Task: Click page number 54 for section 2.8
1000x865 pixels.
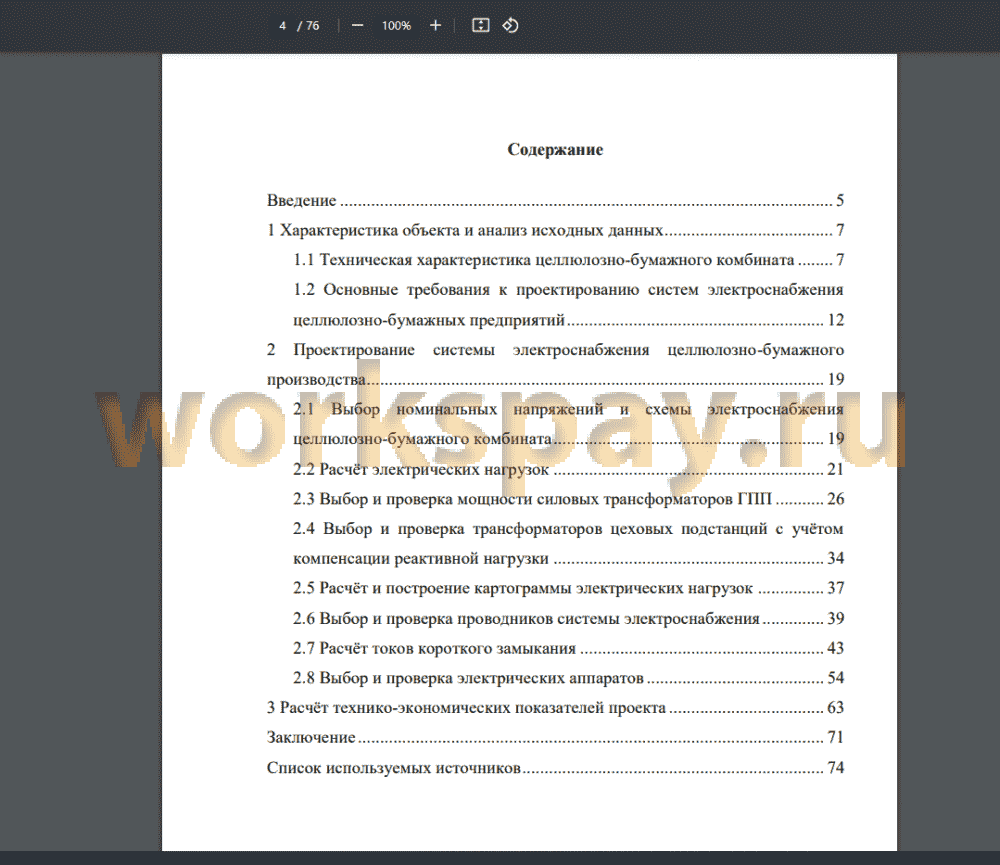Action: tap(835, 677)
